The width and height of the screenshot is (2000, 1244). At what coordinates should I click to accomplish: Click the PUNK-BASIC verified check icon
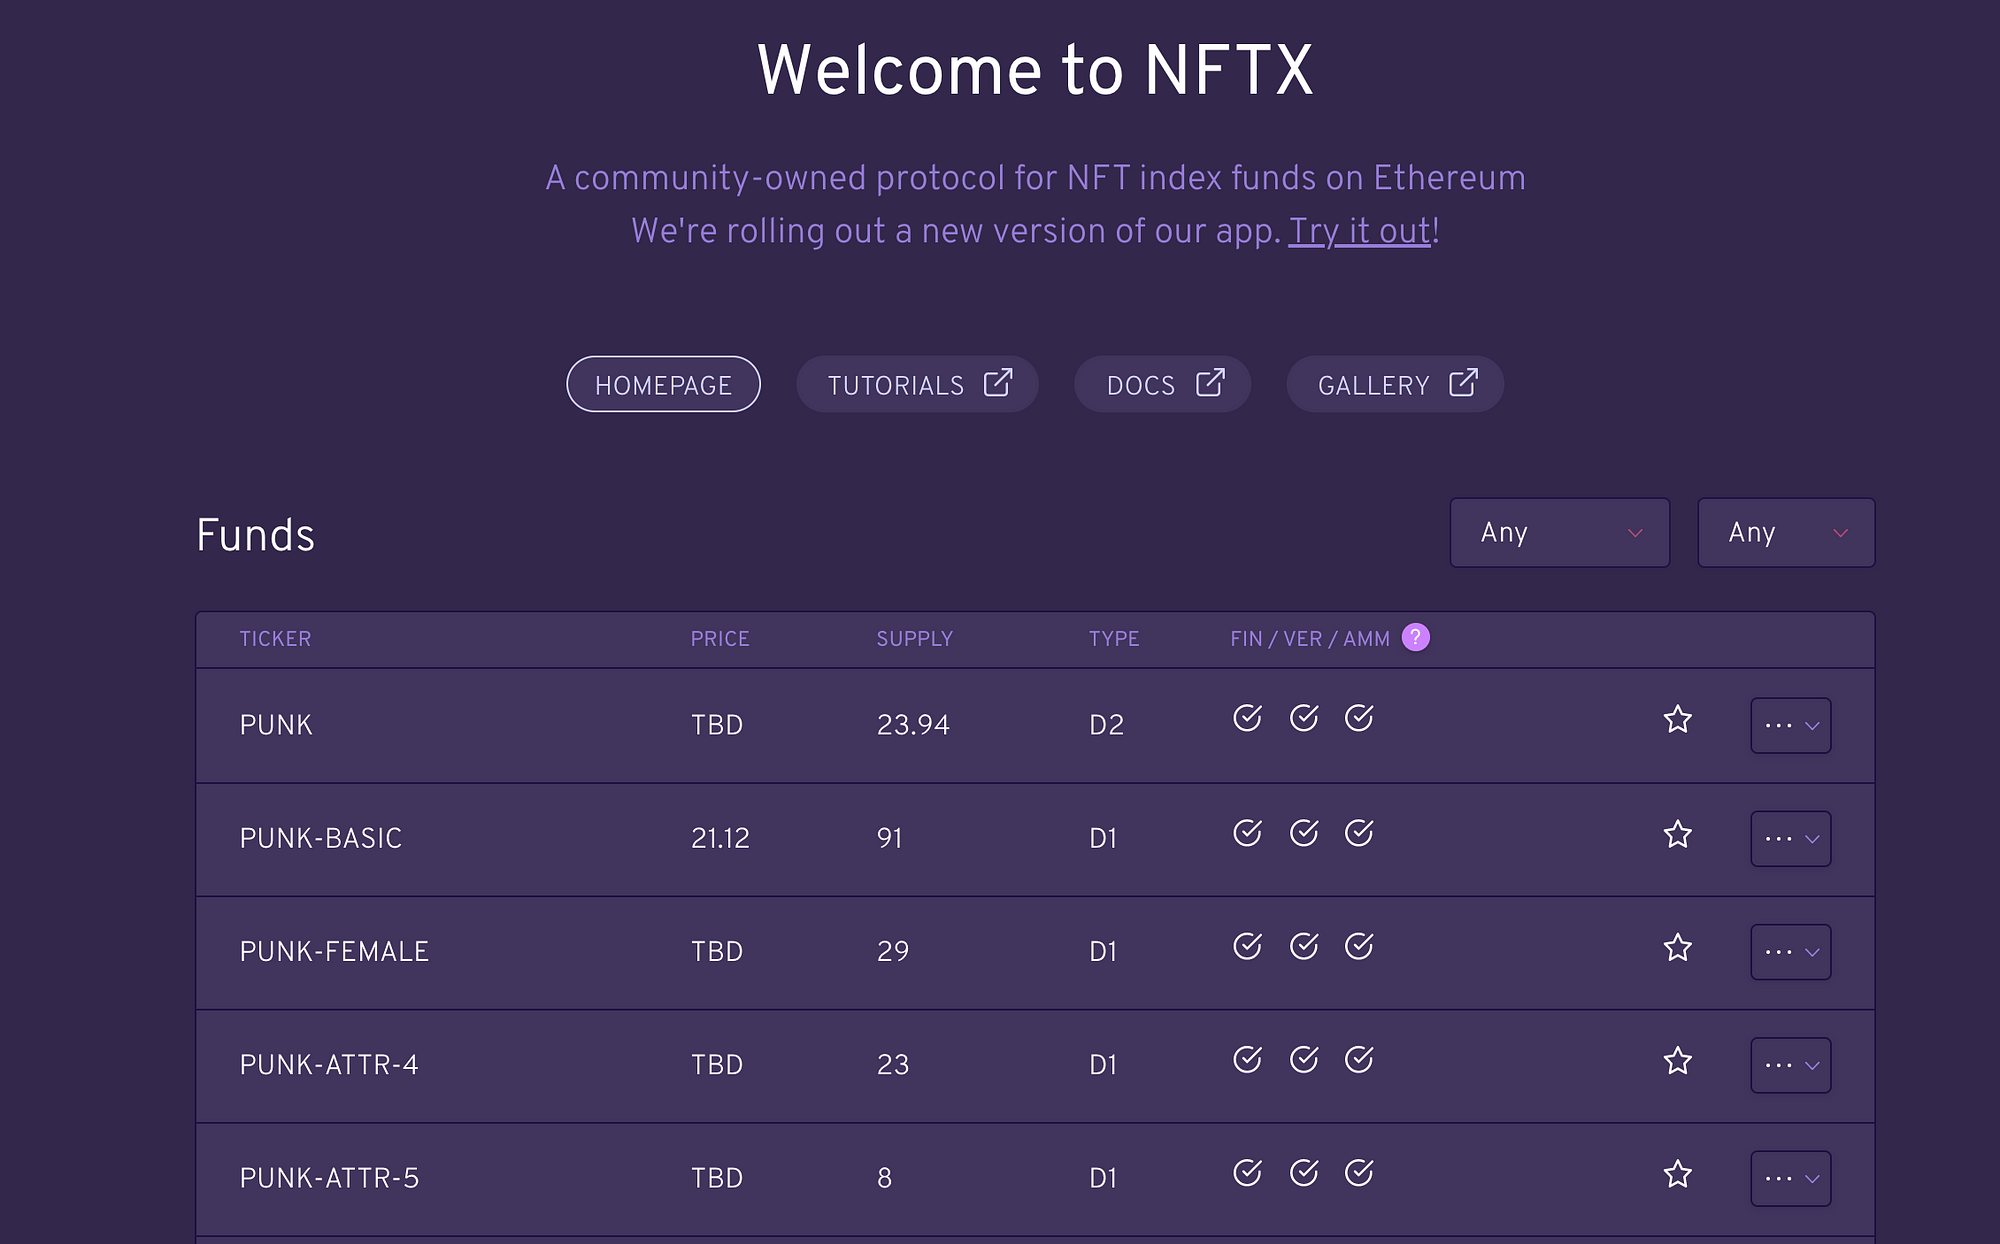click(x=1303, y=833)
